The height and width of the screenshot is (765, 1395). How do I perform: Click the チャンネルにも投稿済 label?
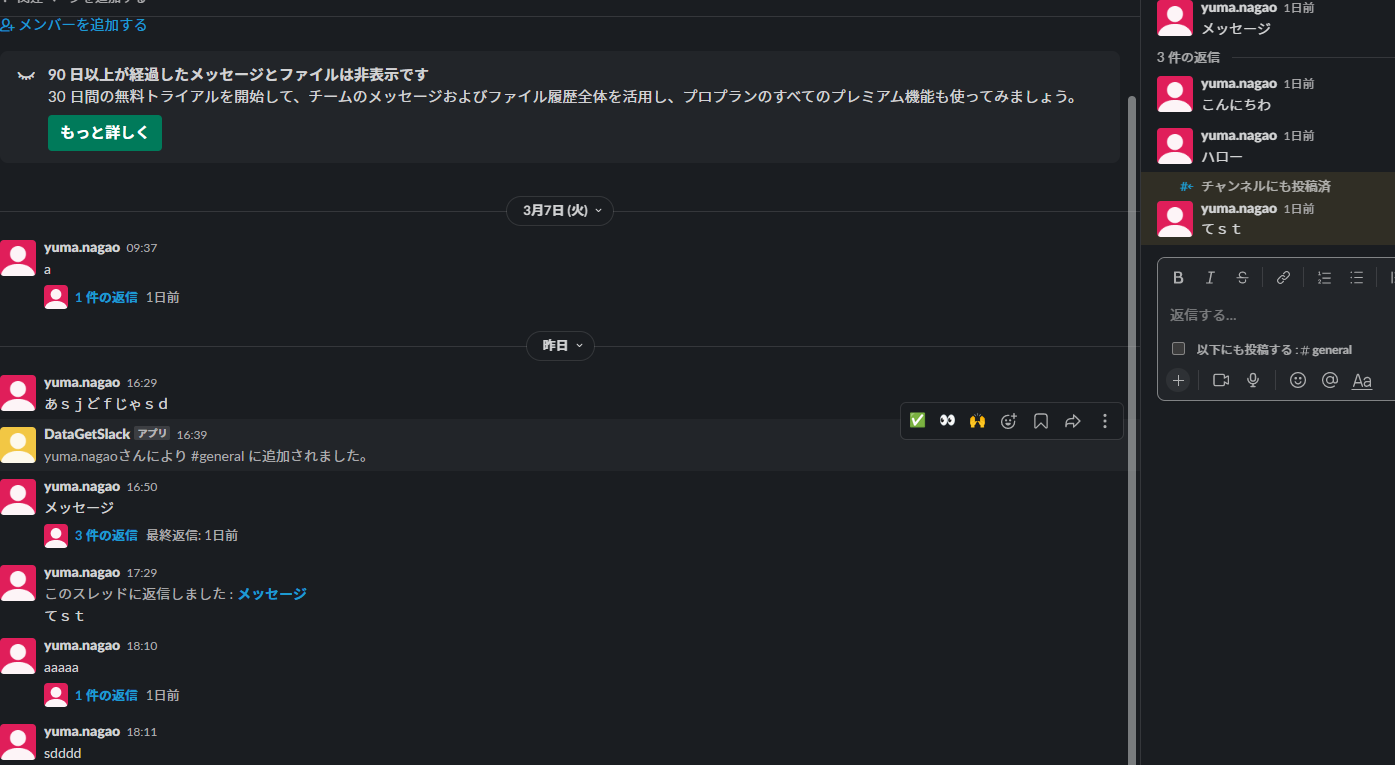pyautogui.click(x=1265, y=186)
